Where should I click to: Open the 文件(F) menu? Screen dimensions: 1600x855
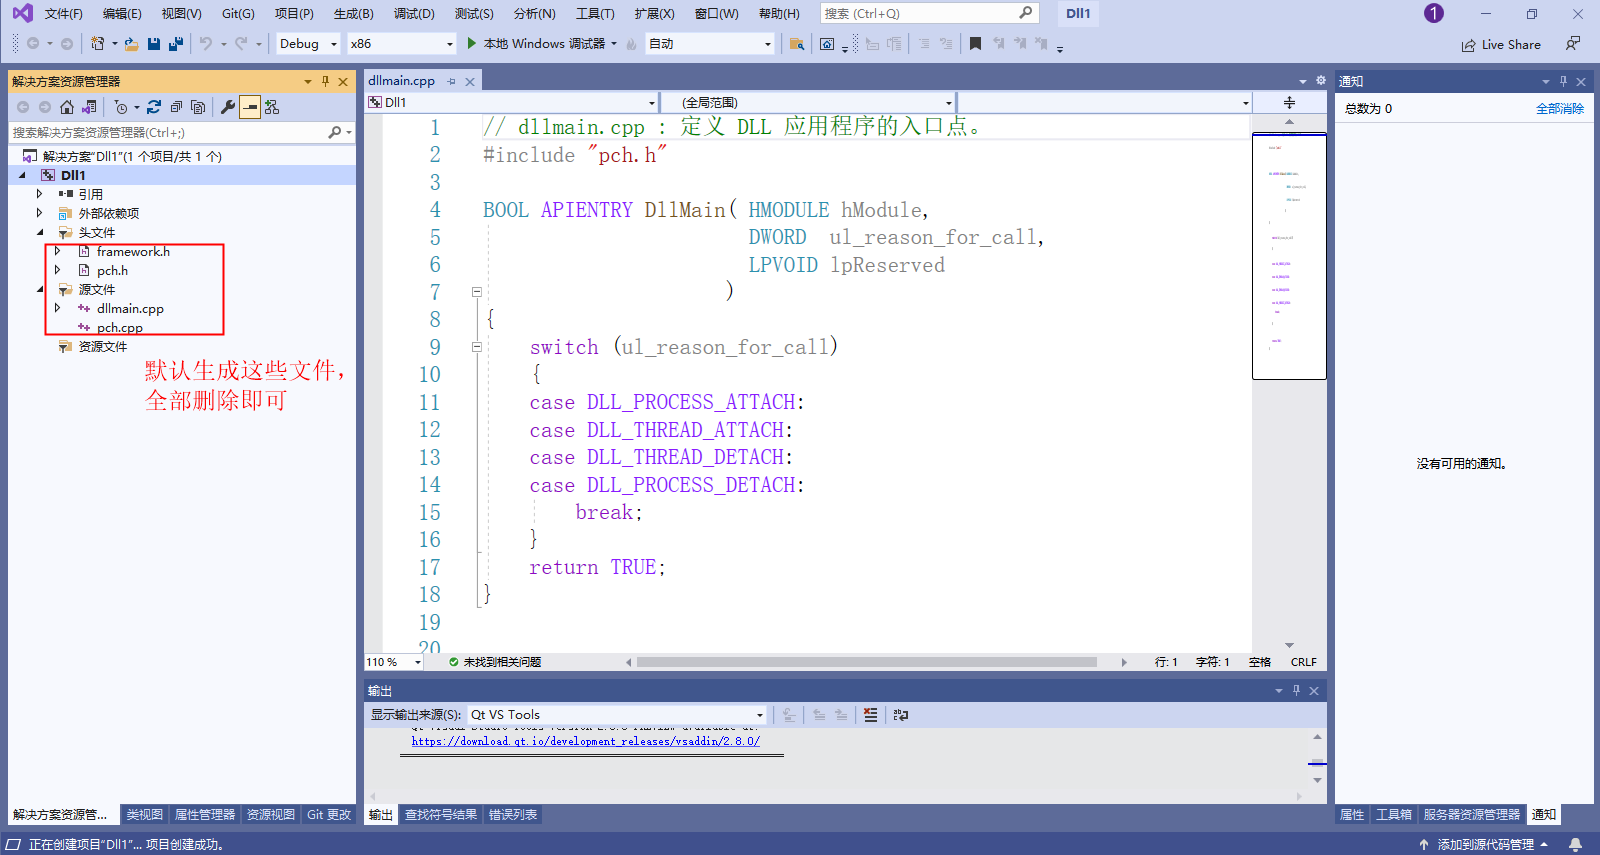click(64, 14)
